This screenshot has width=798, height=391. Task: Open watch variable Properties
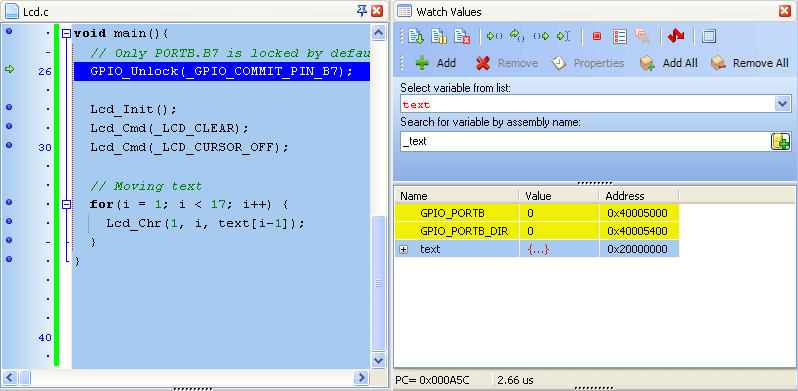coord(588,63)
